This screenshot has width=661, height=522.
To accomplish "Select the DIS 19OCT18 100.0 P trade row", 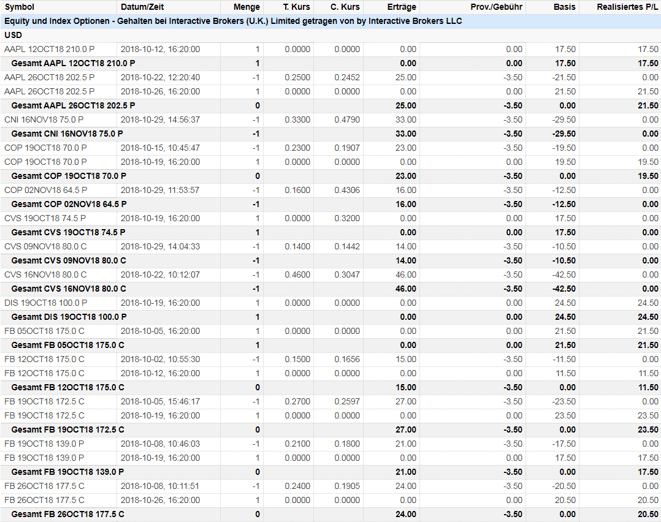I will coord(330,303).
